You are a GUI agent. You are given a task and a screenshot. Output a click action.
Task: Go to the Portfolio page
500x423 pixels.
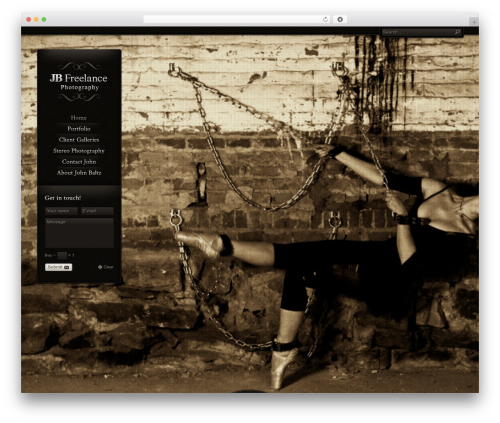[79, 129]
